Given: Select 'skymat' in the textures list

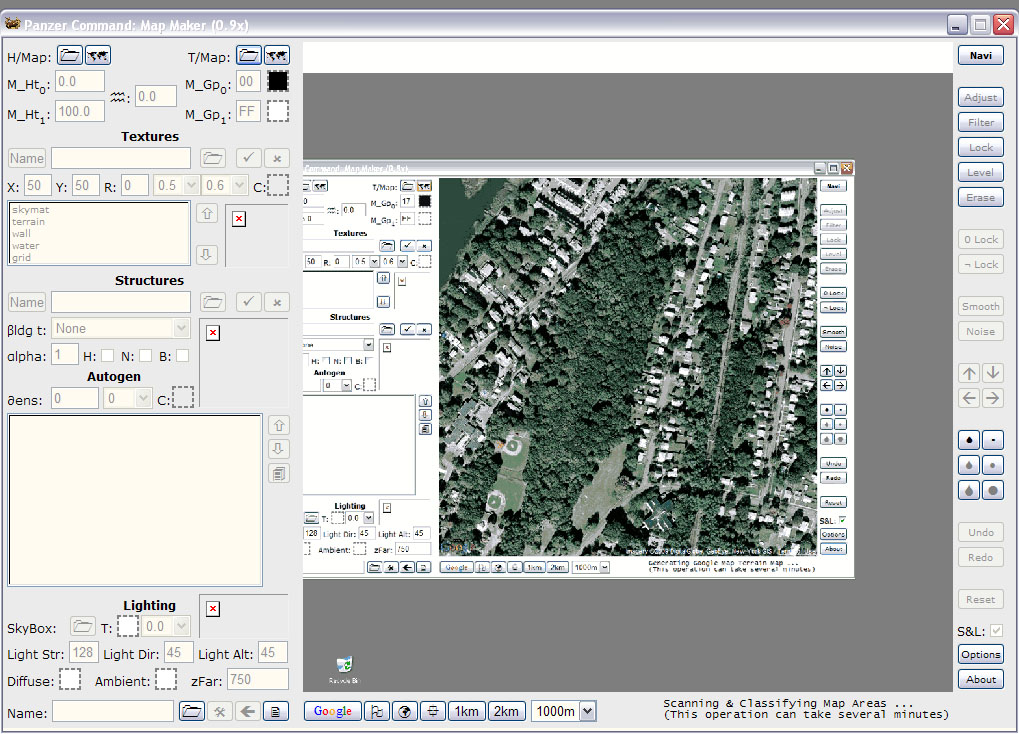Looking at the screenshot, I should point(31,209).
